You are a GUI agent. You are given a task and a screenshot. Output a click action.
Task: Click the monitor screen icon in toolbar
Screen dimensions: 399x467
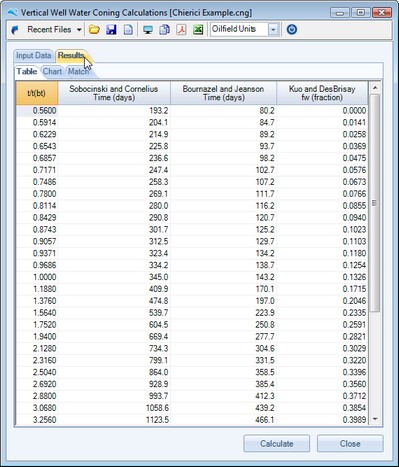[x=148, y=30]
